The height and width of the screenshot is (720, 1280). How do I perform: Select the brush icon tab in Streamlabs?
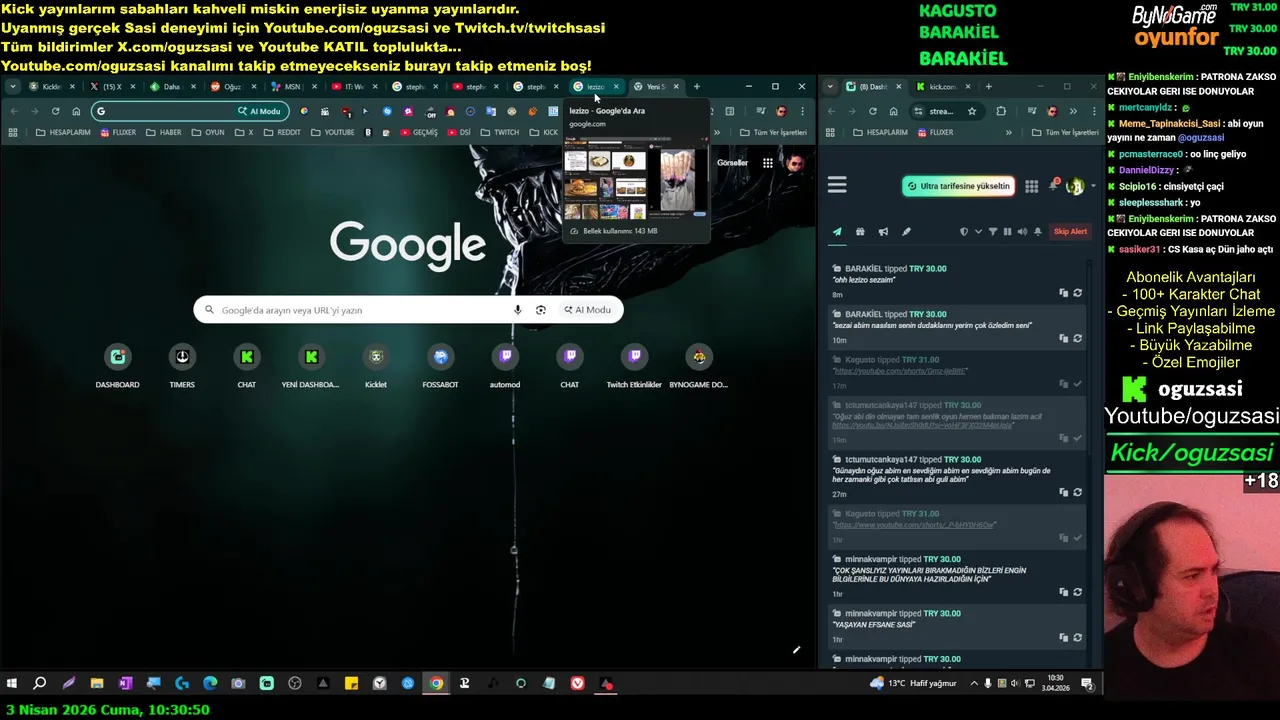(906, 232)
